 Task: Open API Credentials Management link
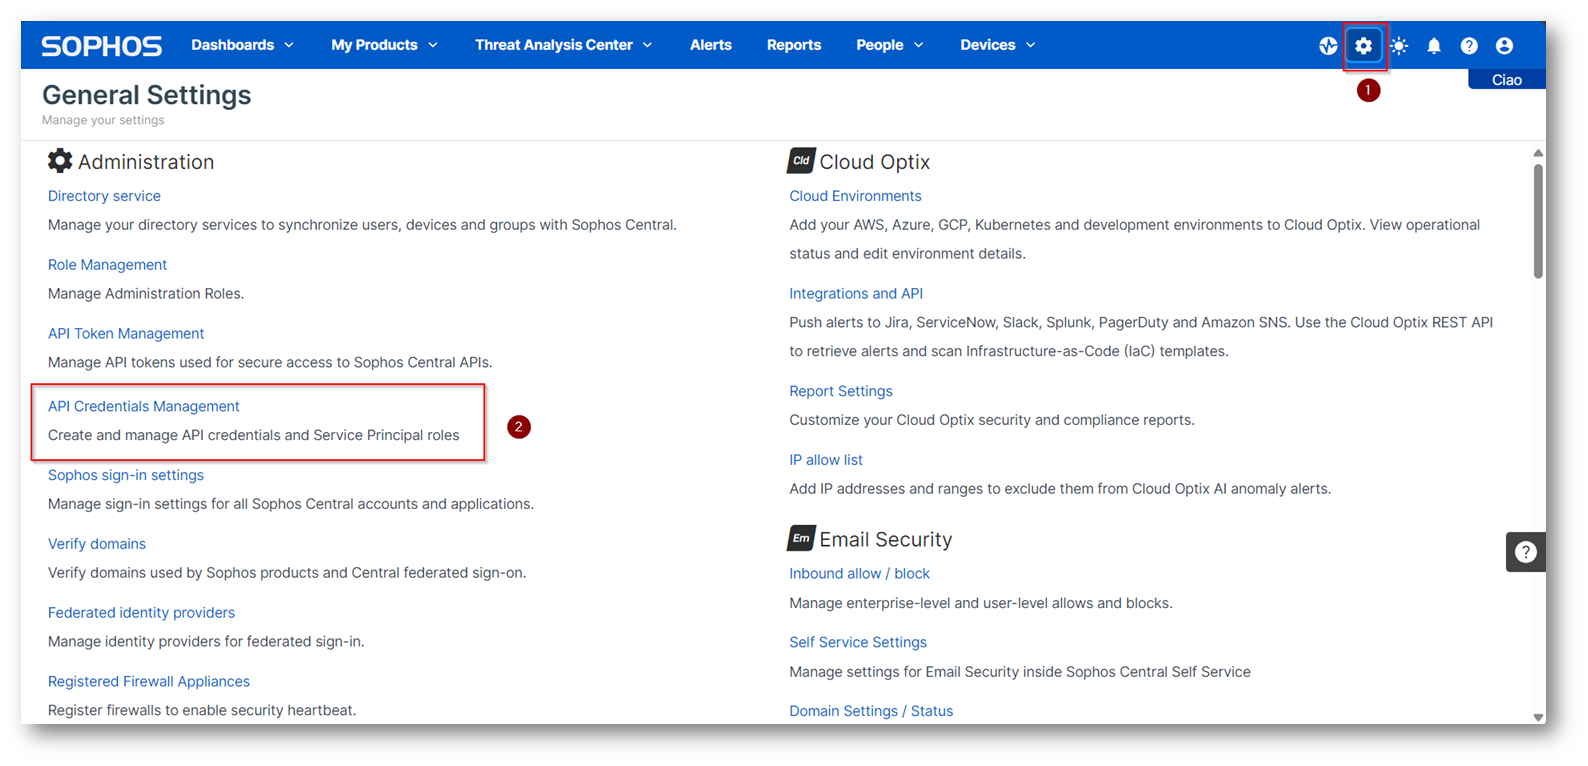pyautogui.click(x=144, y=406)
